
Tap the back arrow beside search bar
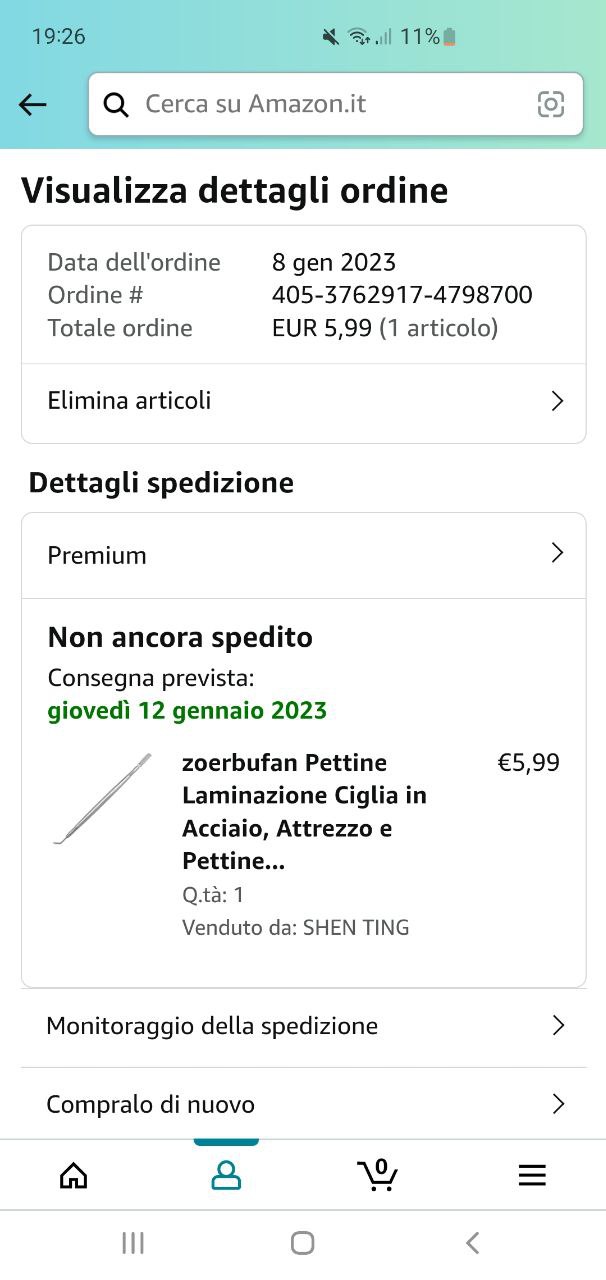[33, 104]
